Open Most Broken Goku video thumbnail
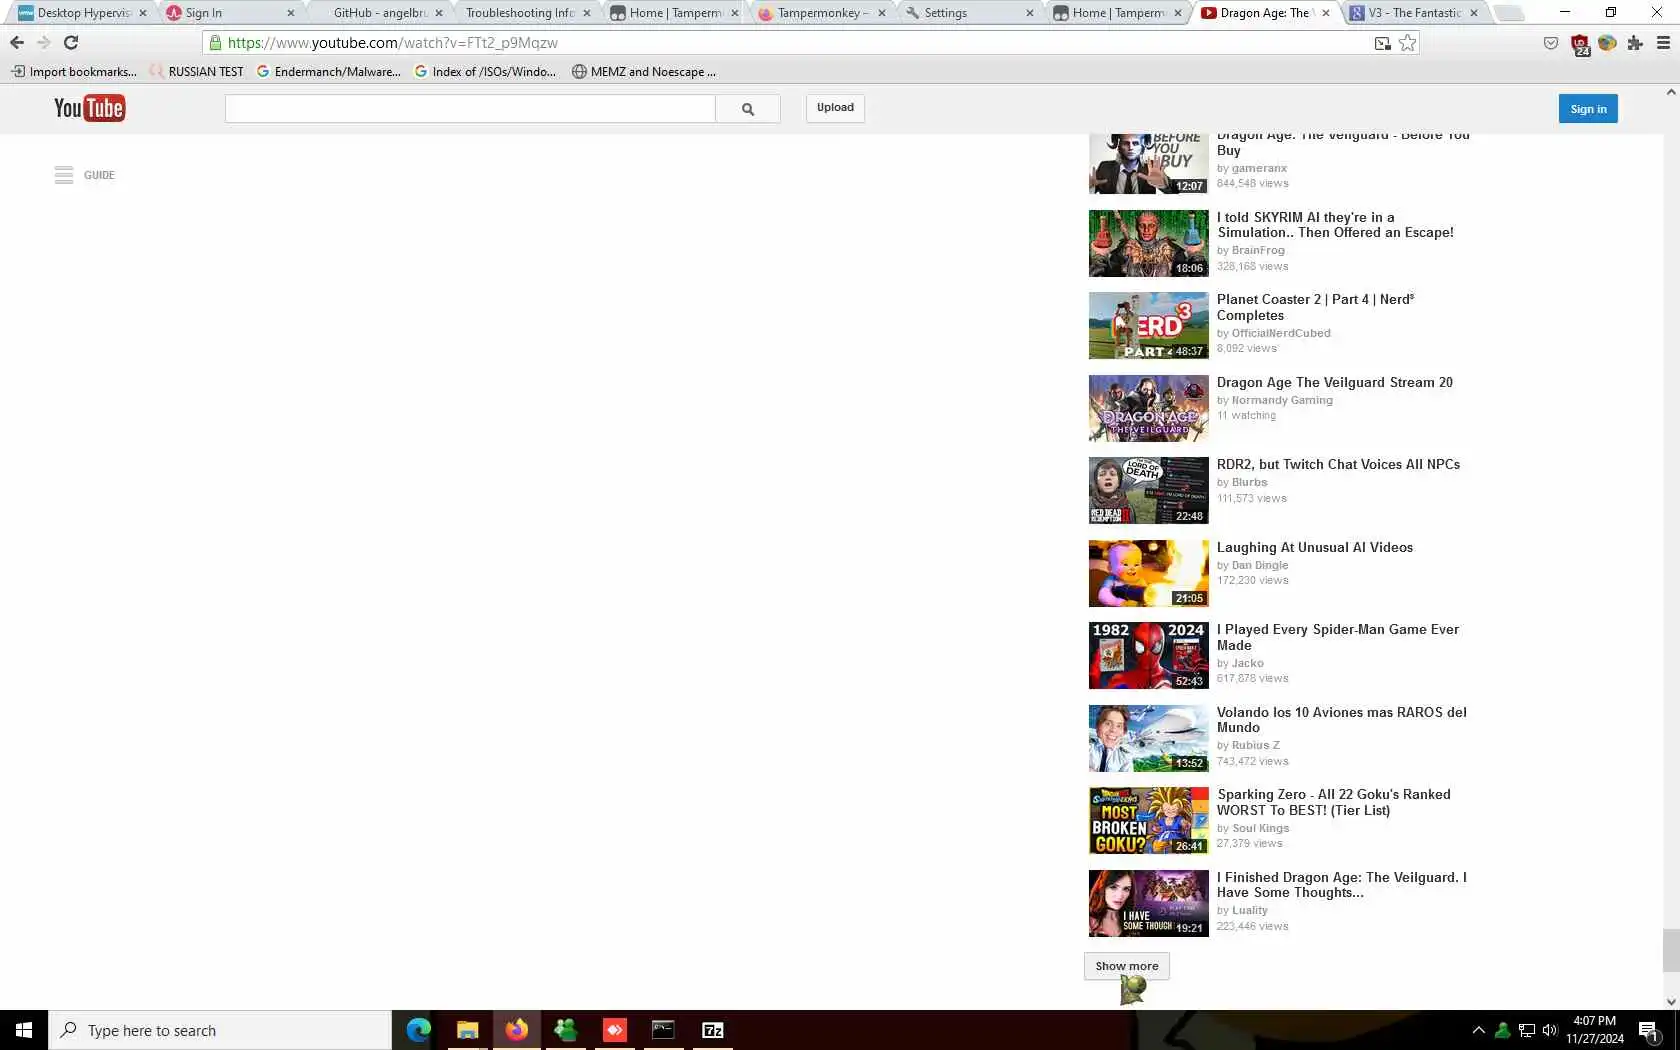 tap(1148, 821)
